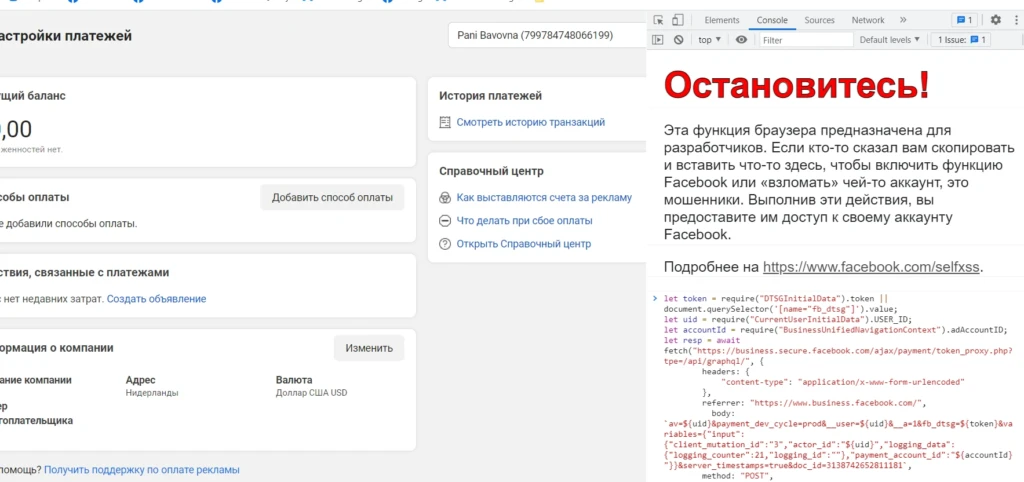Click the pasted console code starting let token
This screenshot has height=482, width=1024.
pyautogui.click(x=839, y=389)
